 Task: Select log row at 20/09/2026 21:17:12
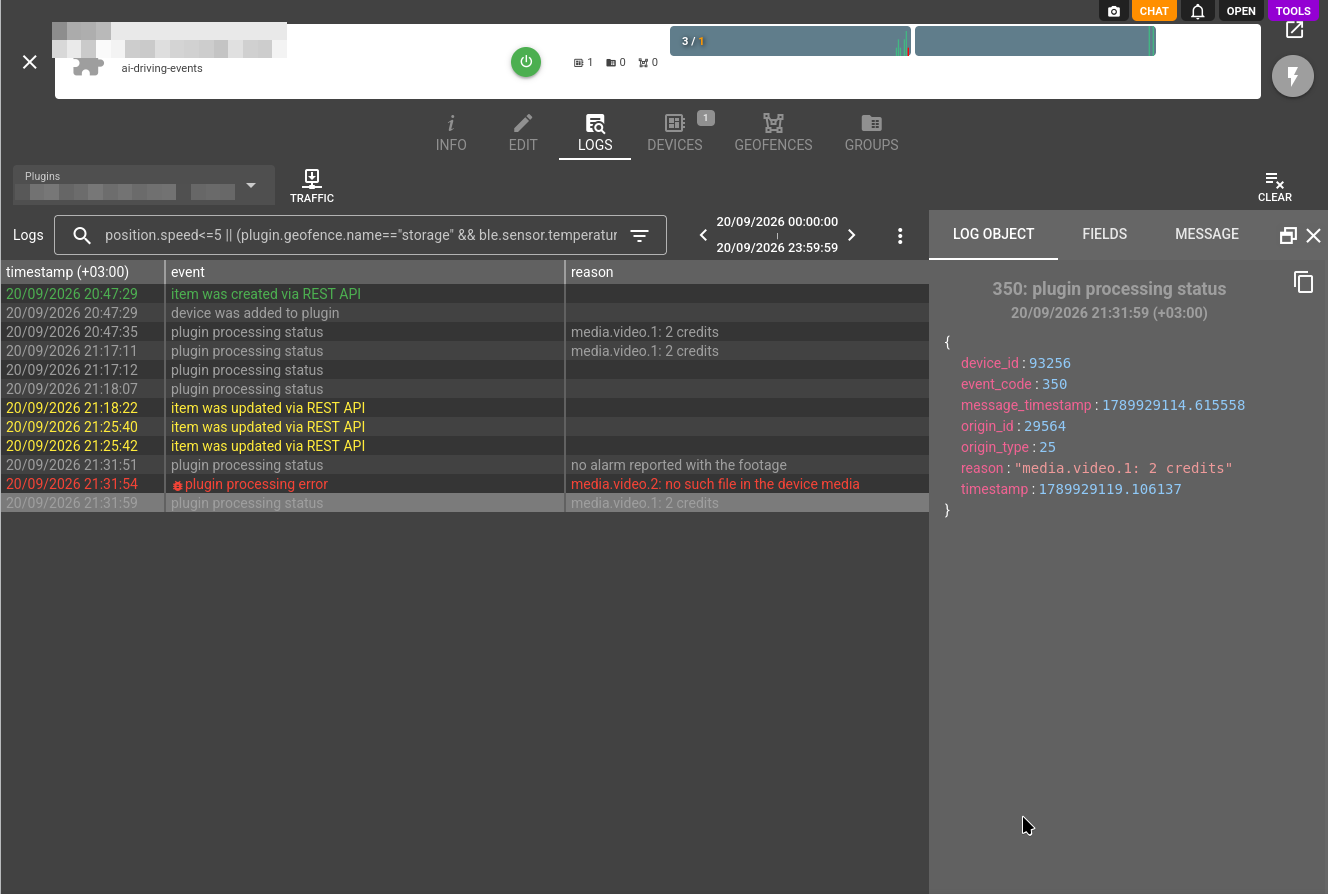click(x=465, y=370)
